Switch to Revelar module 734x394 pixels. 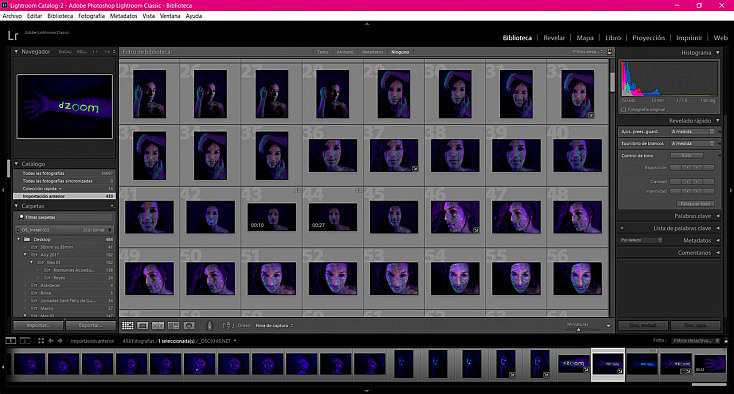tap(554, 38)
